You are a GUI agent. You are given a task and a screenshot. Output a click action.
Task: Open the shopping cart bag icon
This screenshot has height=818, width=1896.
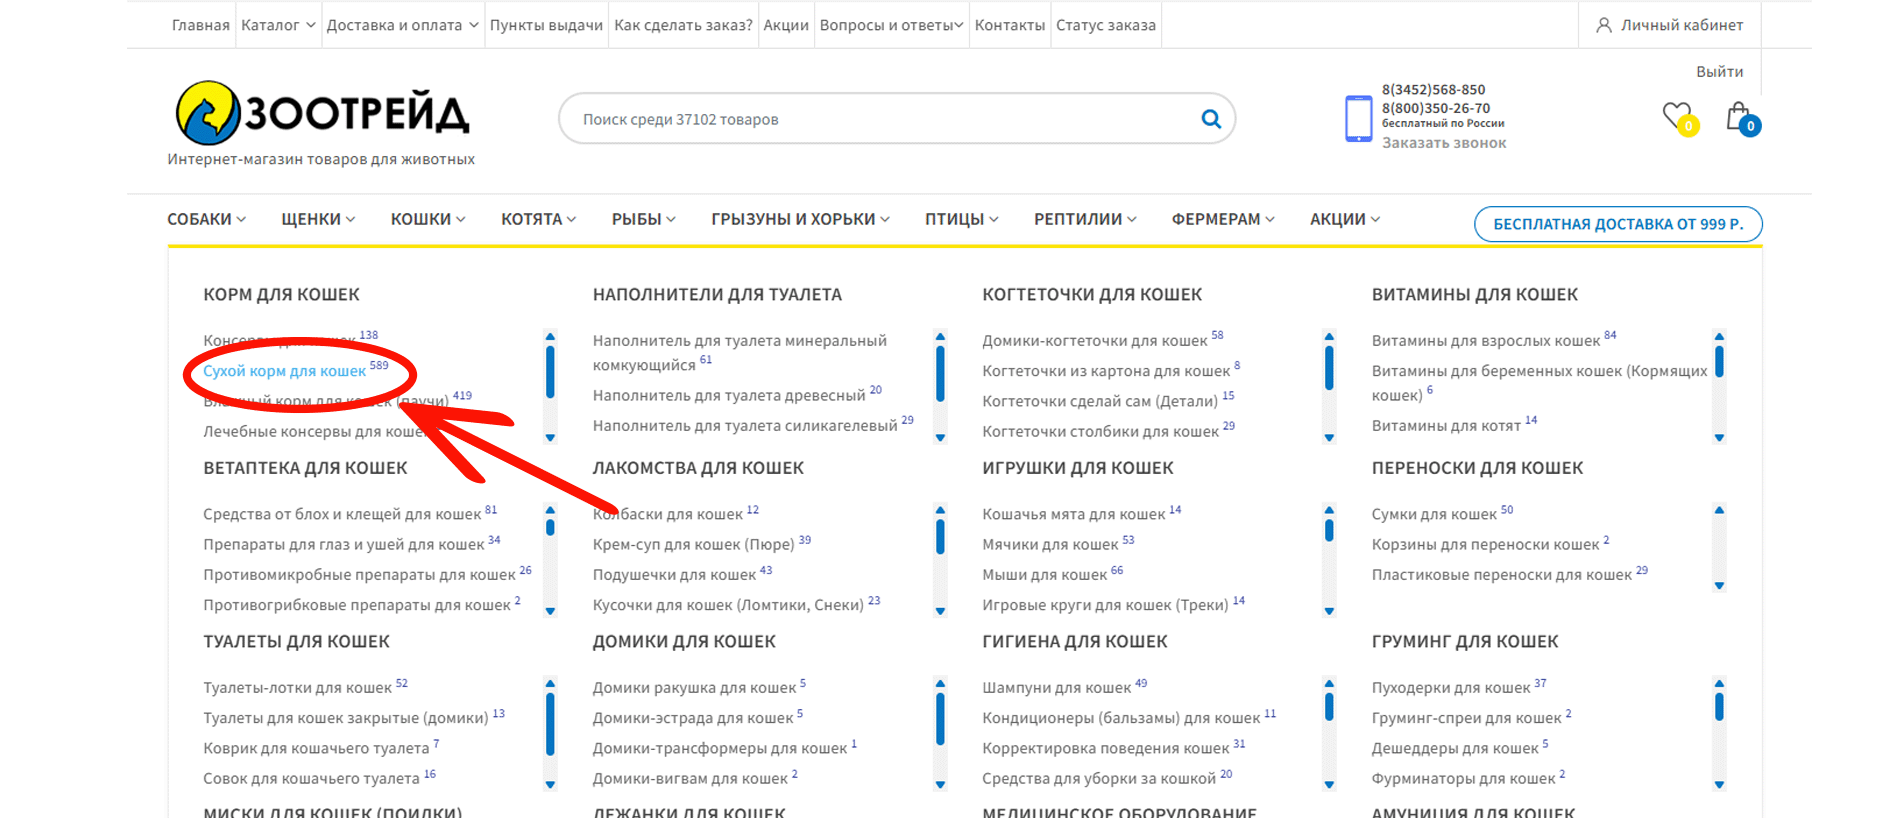tap(1739, 117)
